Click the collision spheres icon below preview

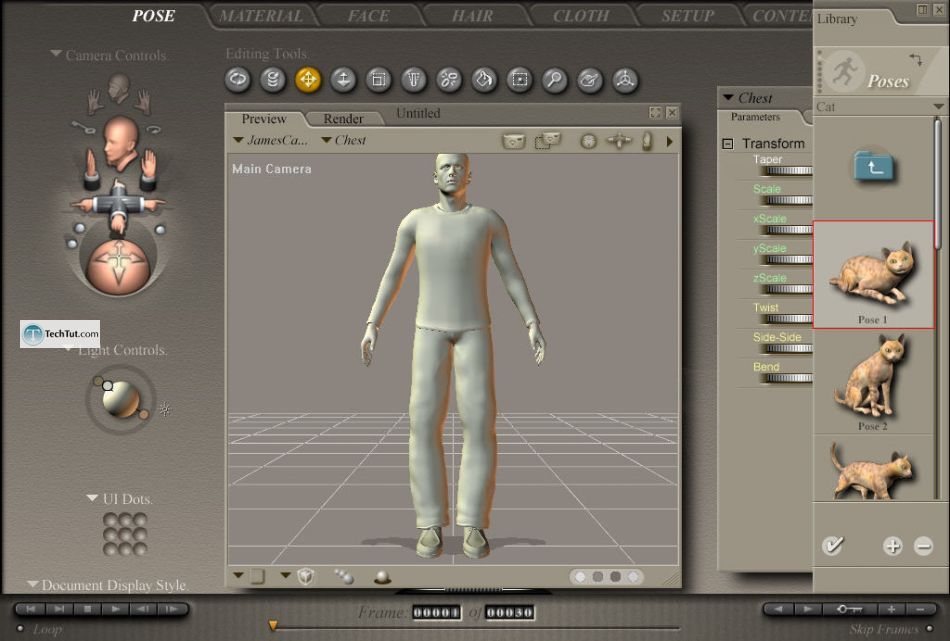[344, 577]
